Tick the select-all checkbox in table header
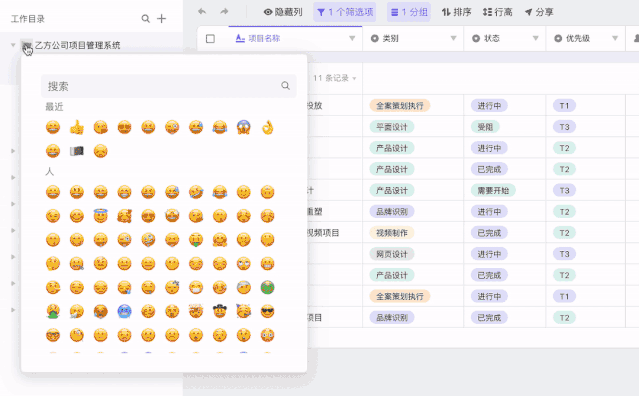The image size is (639, 396). (x=210, y=39)
